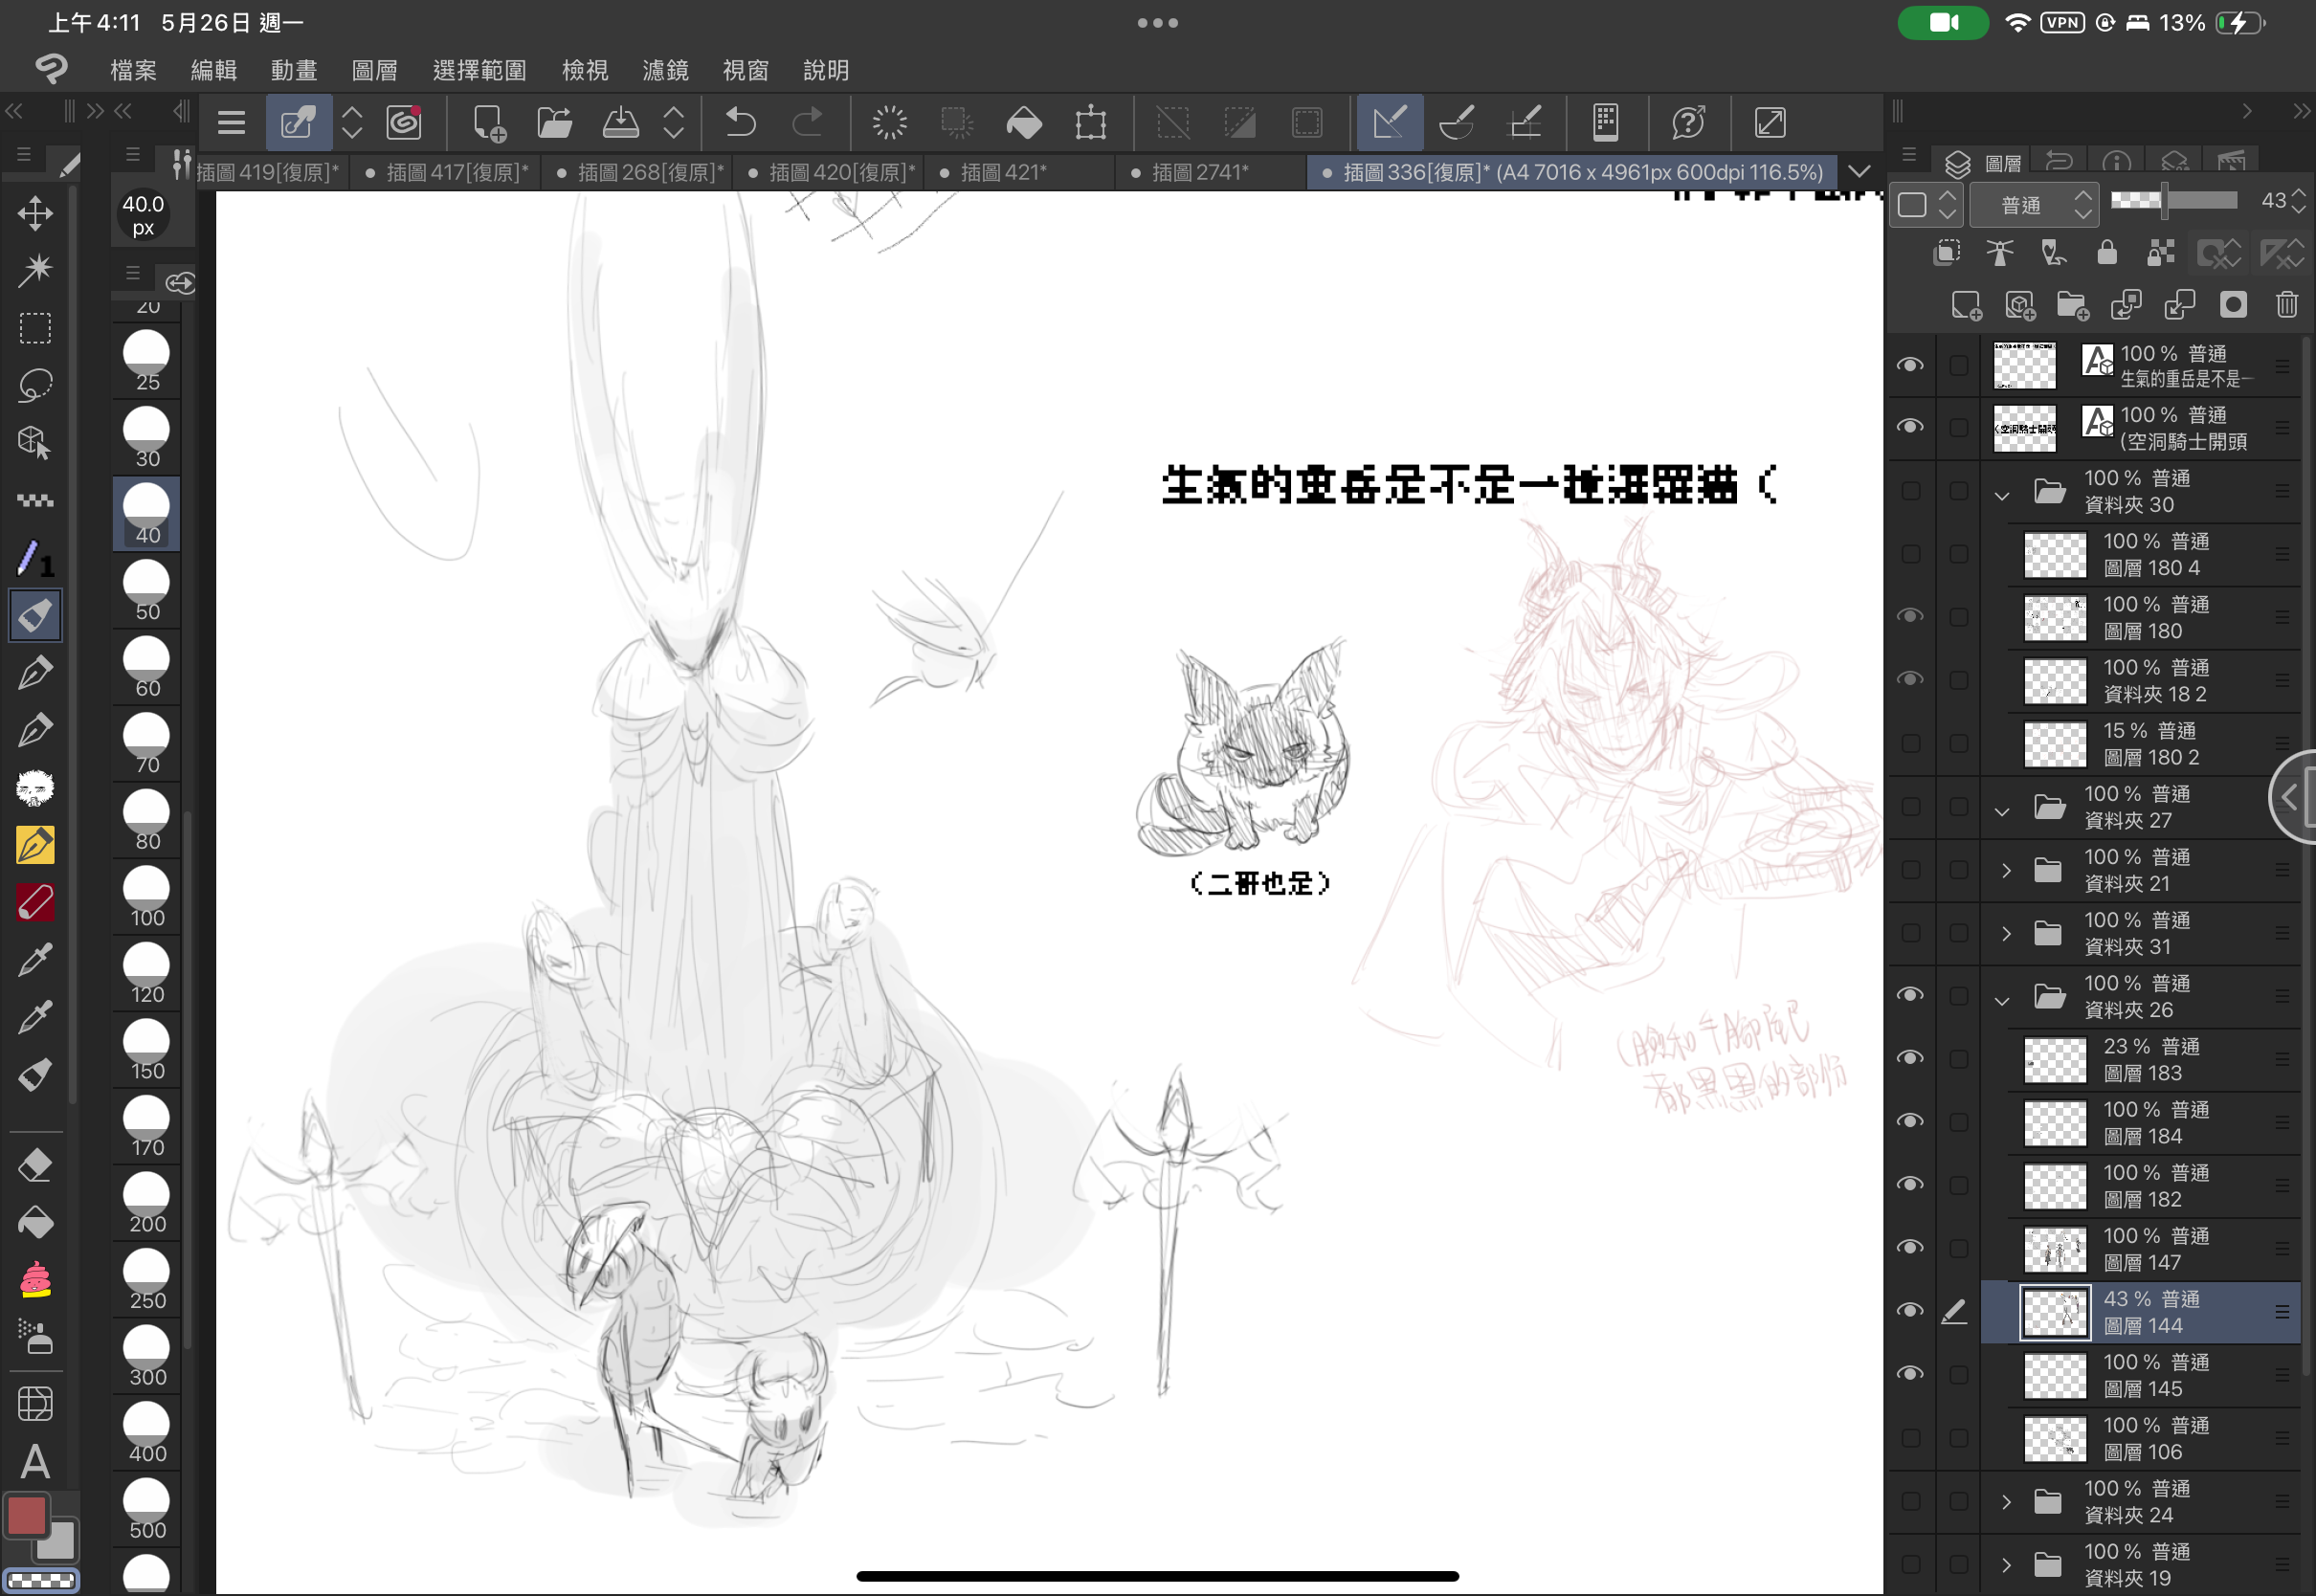Choose the 300 brush size preset
This screenshot has width=2316, height=1596.
coord(147,1357)
